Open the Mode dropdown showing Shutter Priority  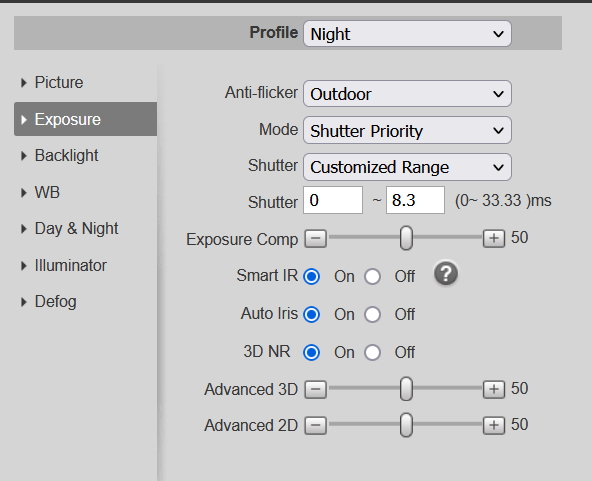[x=407, y=130]
